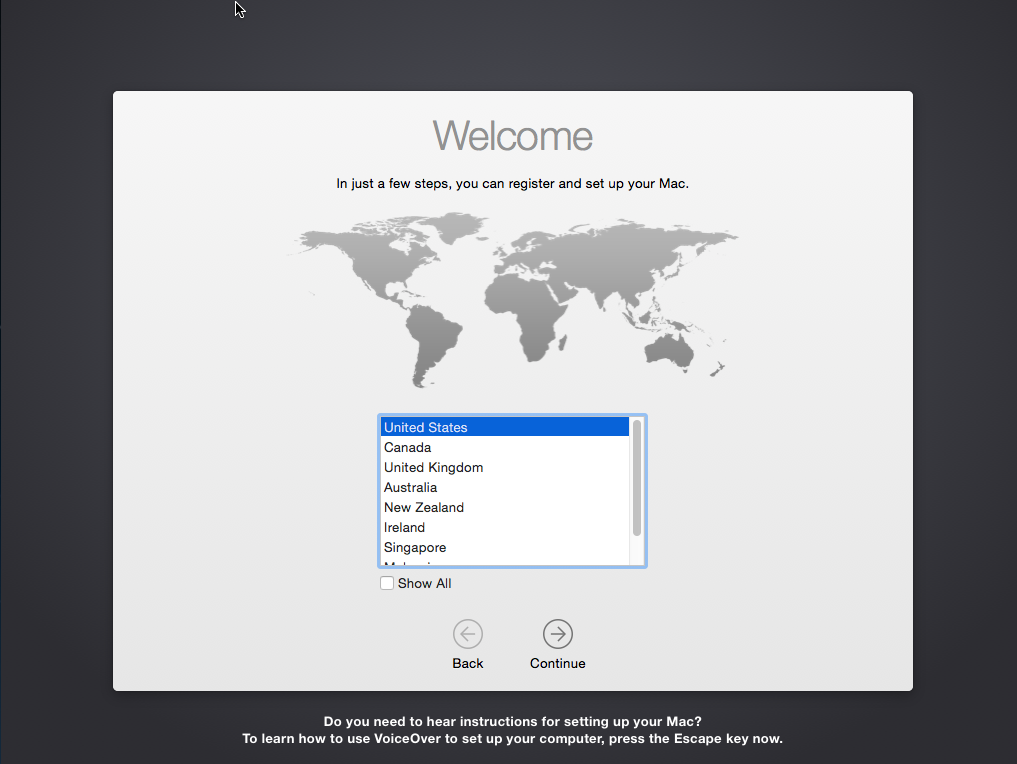
Task: Select New Zealand in the list
Action: [x=505, y=507]
